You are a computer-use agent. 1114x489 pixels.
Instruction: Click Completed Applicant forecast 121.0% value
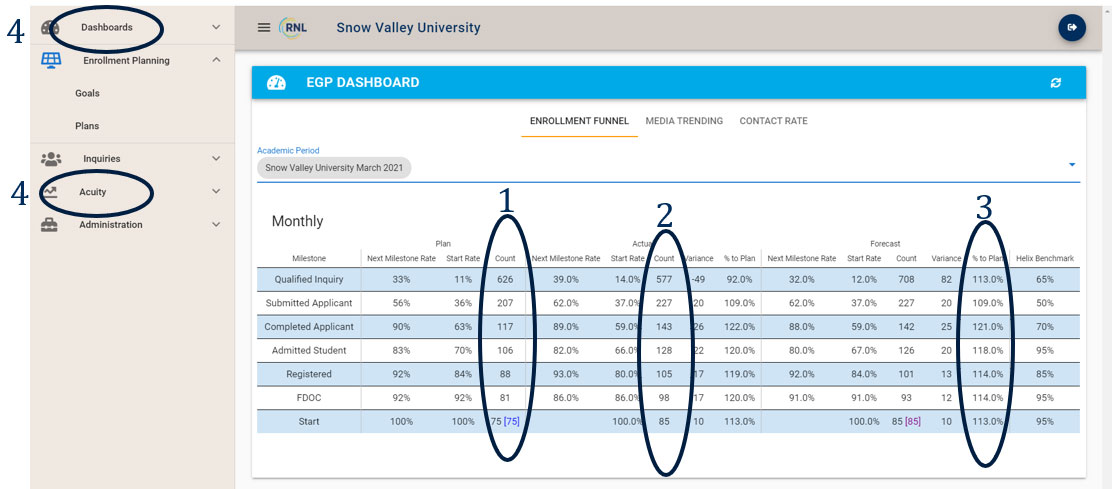coord(988,327)
